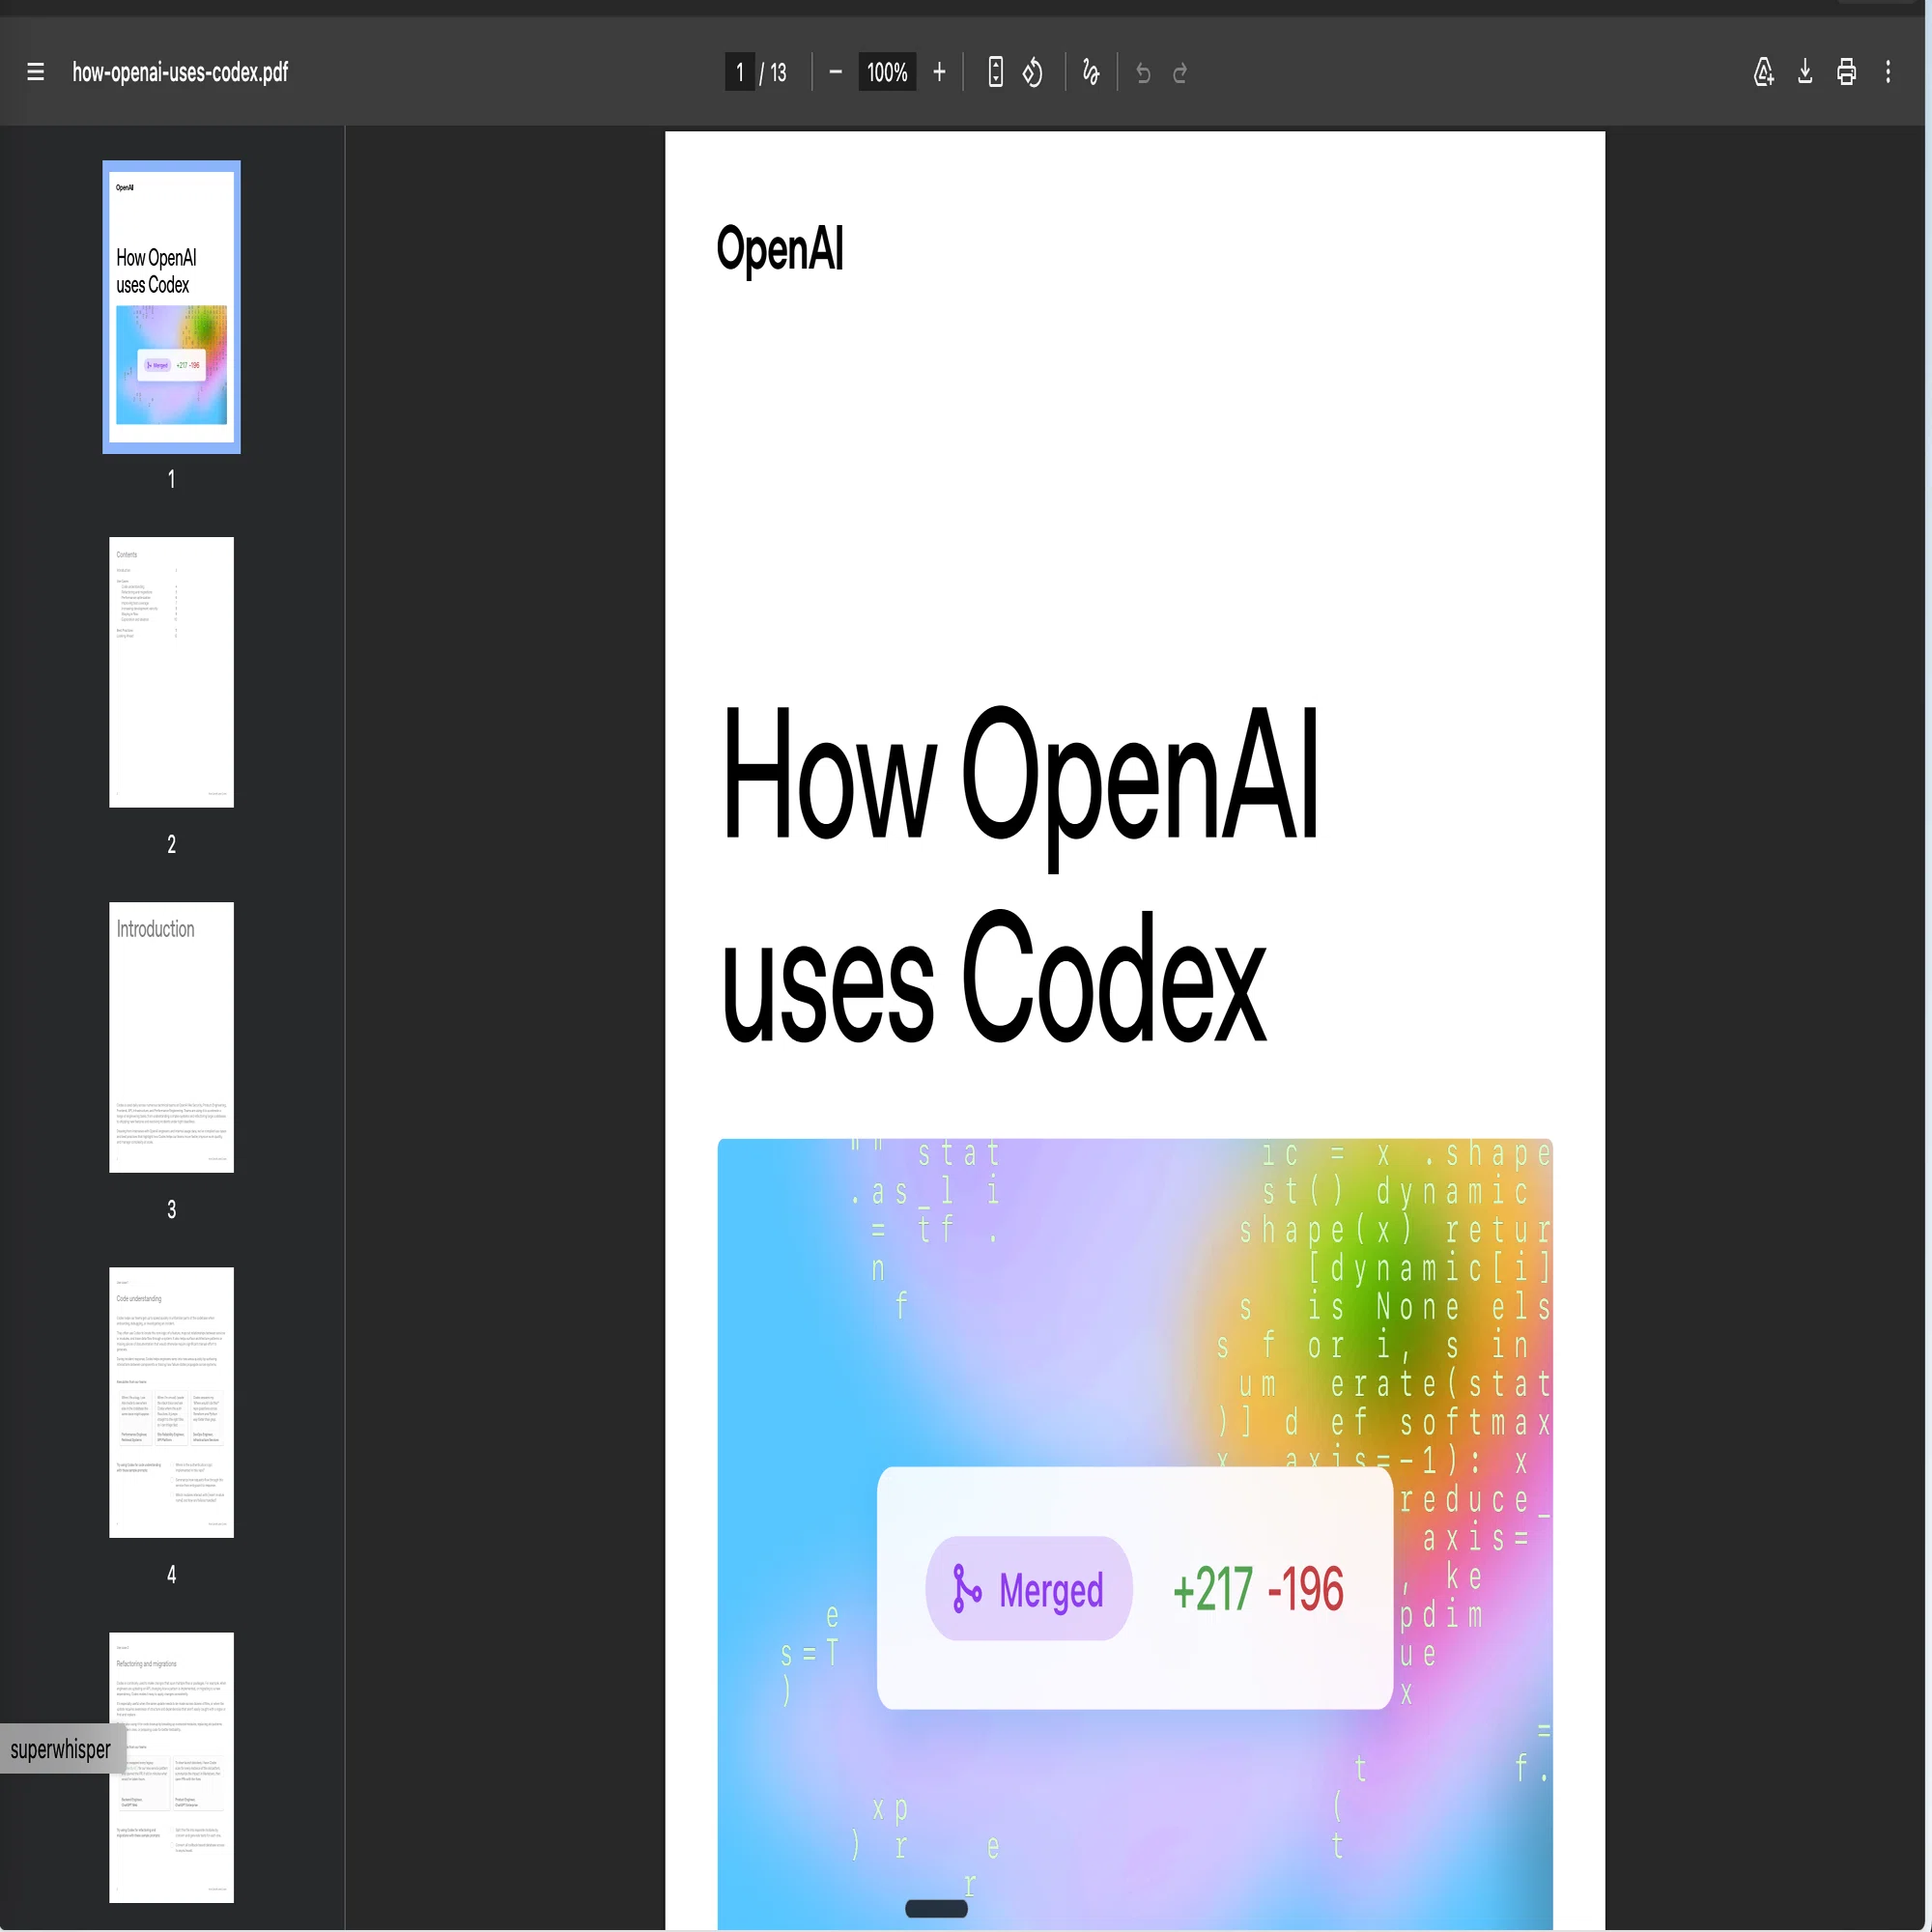
Task: Click the OpenAI logo text on page
Action: (x=780, y=250)
